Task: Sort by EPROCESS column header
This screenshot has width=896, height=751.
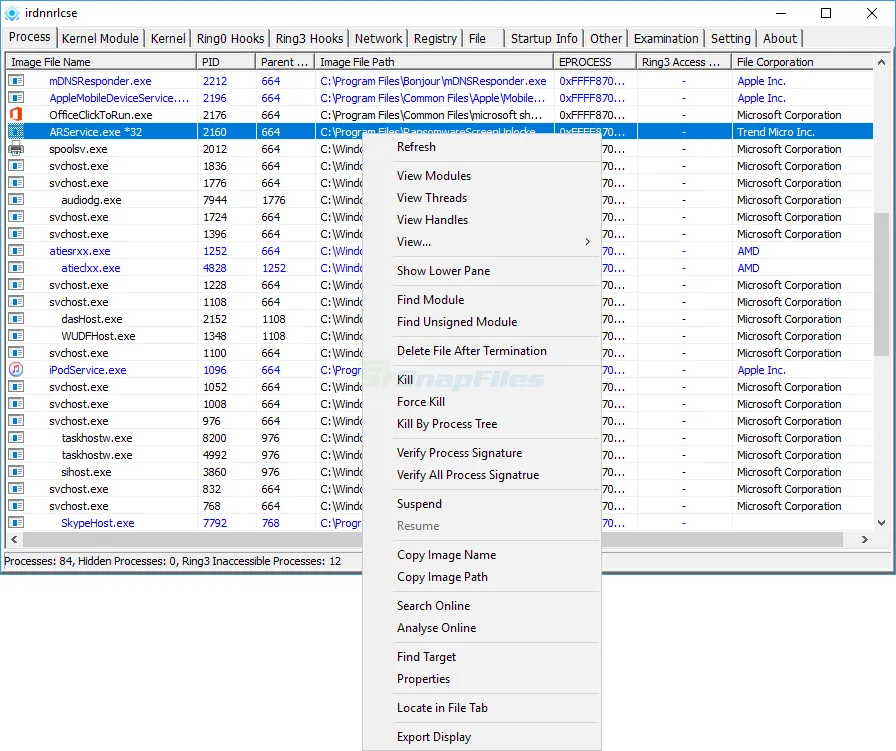Action: click(x=595, y=62)
